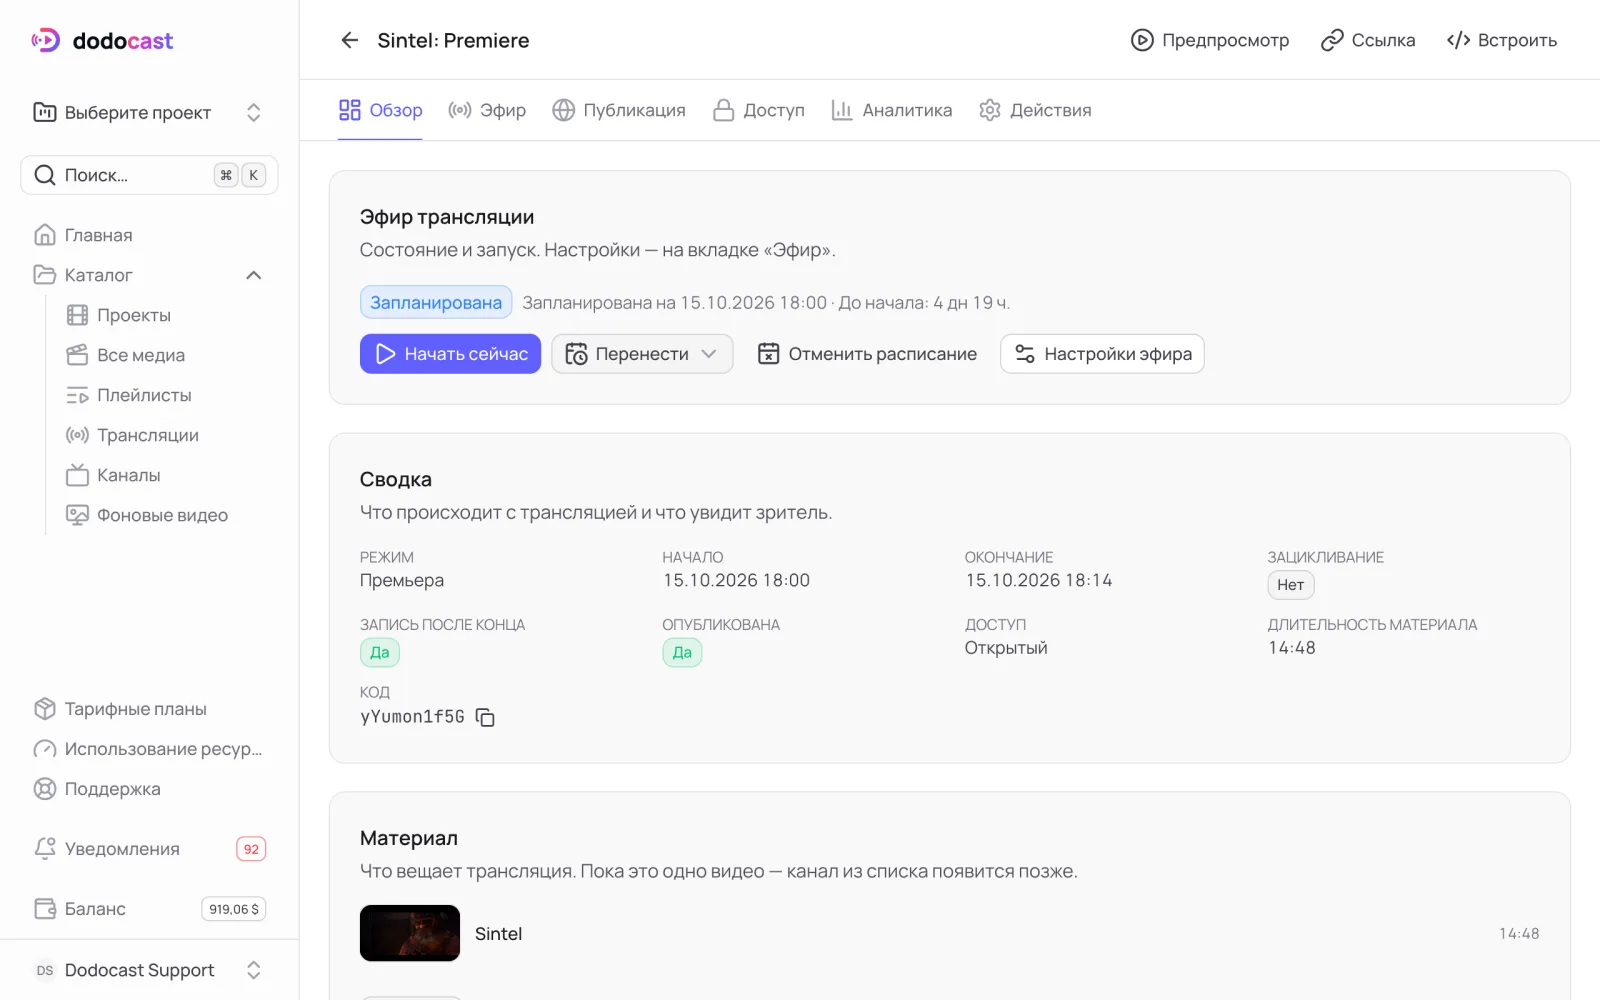Click the Нет looping badge
The width and height of the screenshot is (1600, 1000).
point(1291,585)
